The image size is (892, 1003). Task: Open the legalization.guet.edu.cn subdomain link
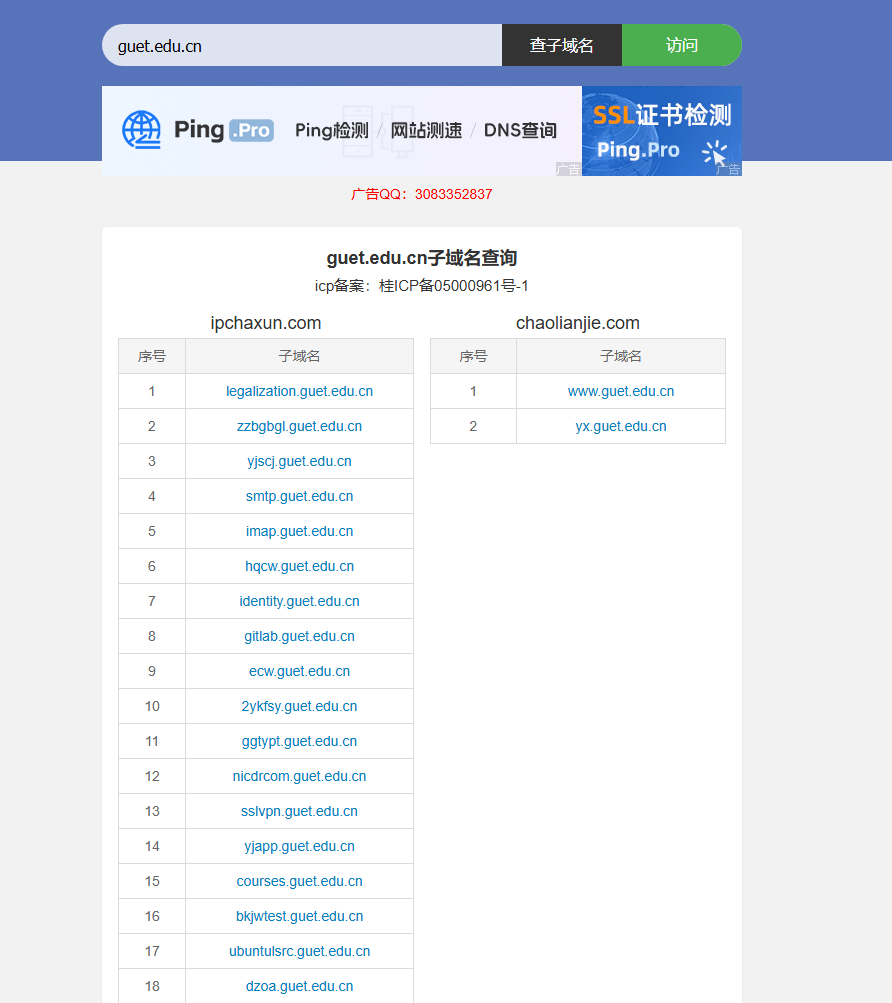pos(299,391)
